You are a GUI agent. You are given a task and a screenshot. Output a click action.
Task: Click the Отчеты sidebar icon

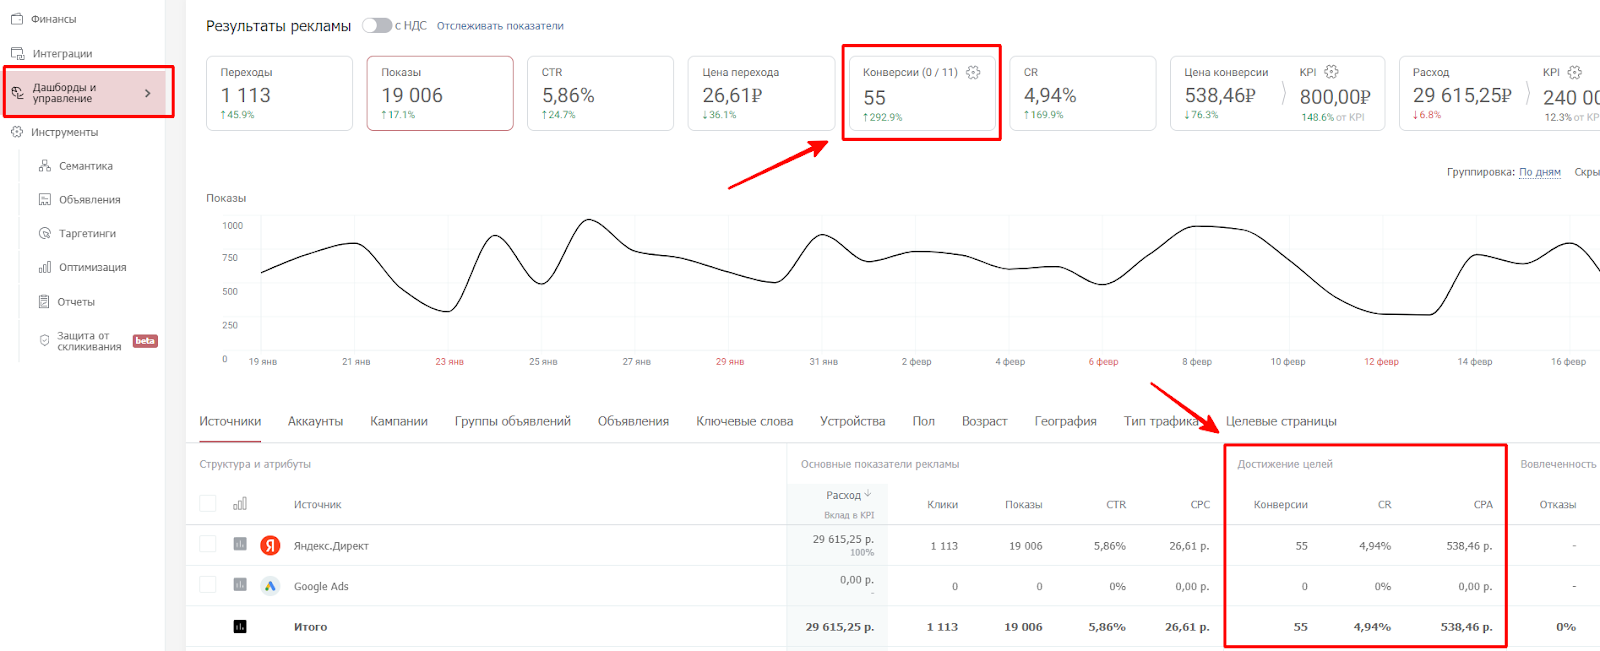click(x=44, y=301)
